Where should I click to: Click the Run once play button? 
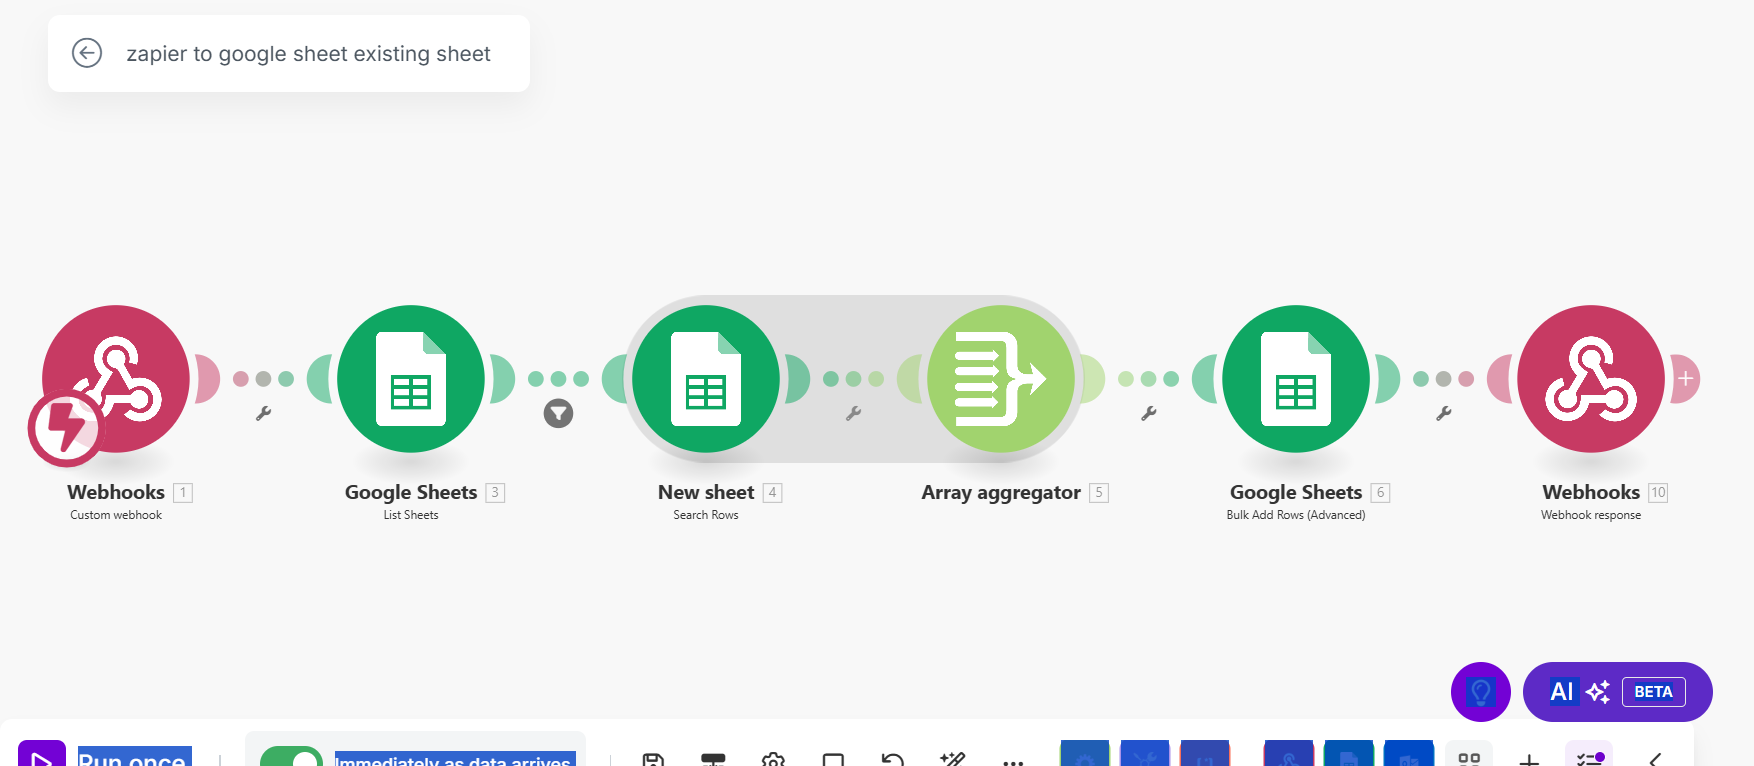[42, 757]
